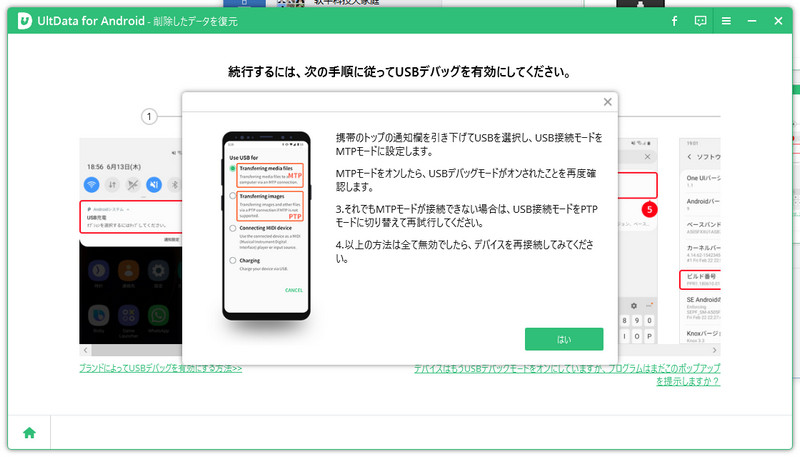
Task: Minimize the UltData window
Action: click(x=752, y=21)
